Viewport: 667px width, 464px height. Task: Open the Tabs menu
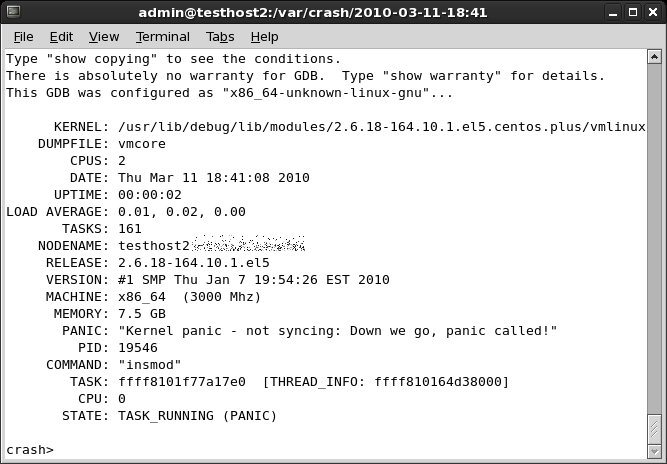click(x=220, y=37)
